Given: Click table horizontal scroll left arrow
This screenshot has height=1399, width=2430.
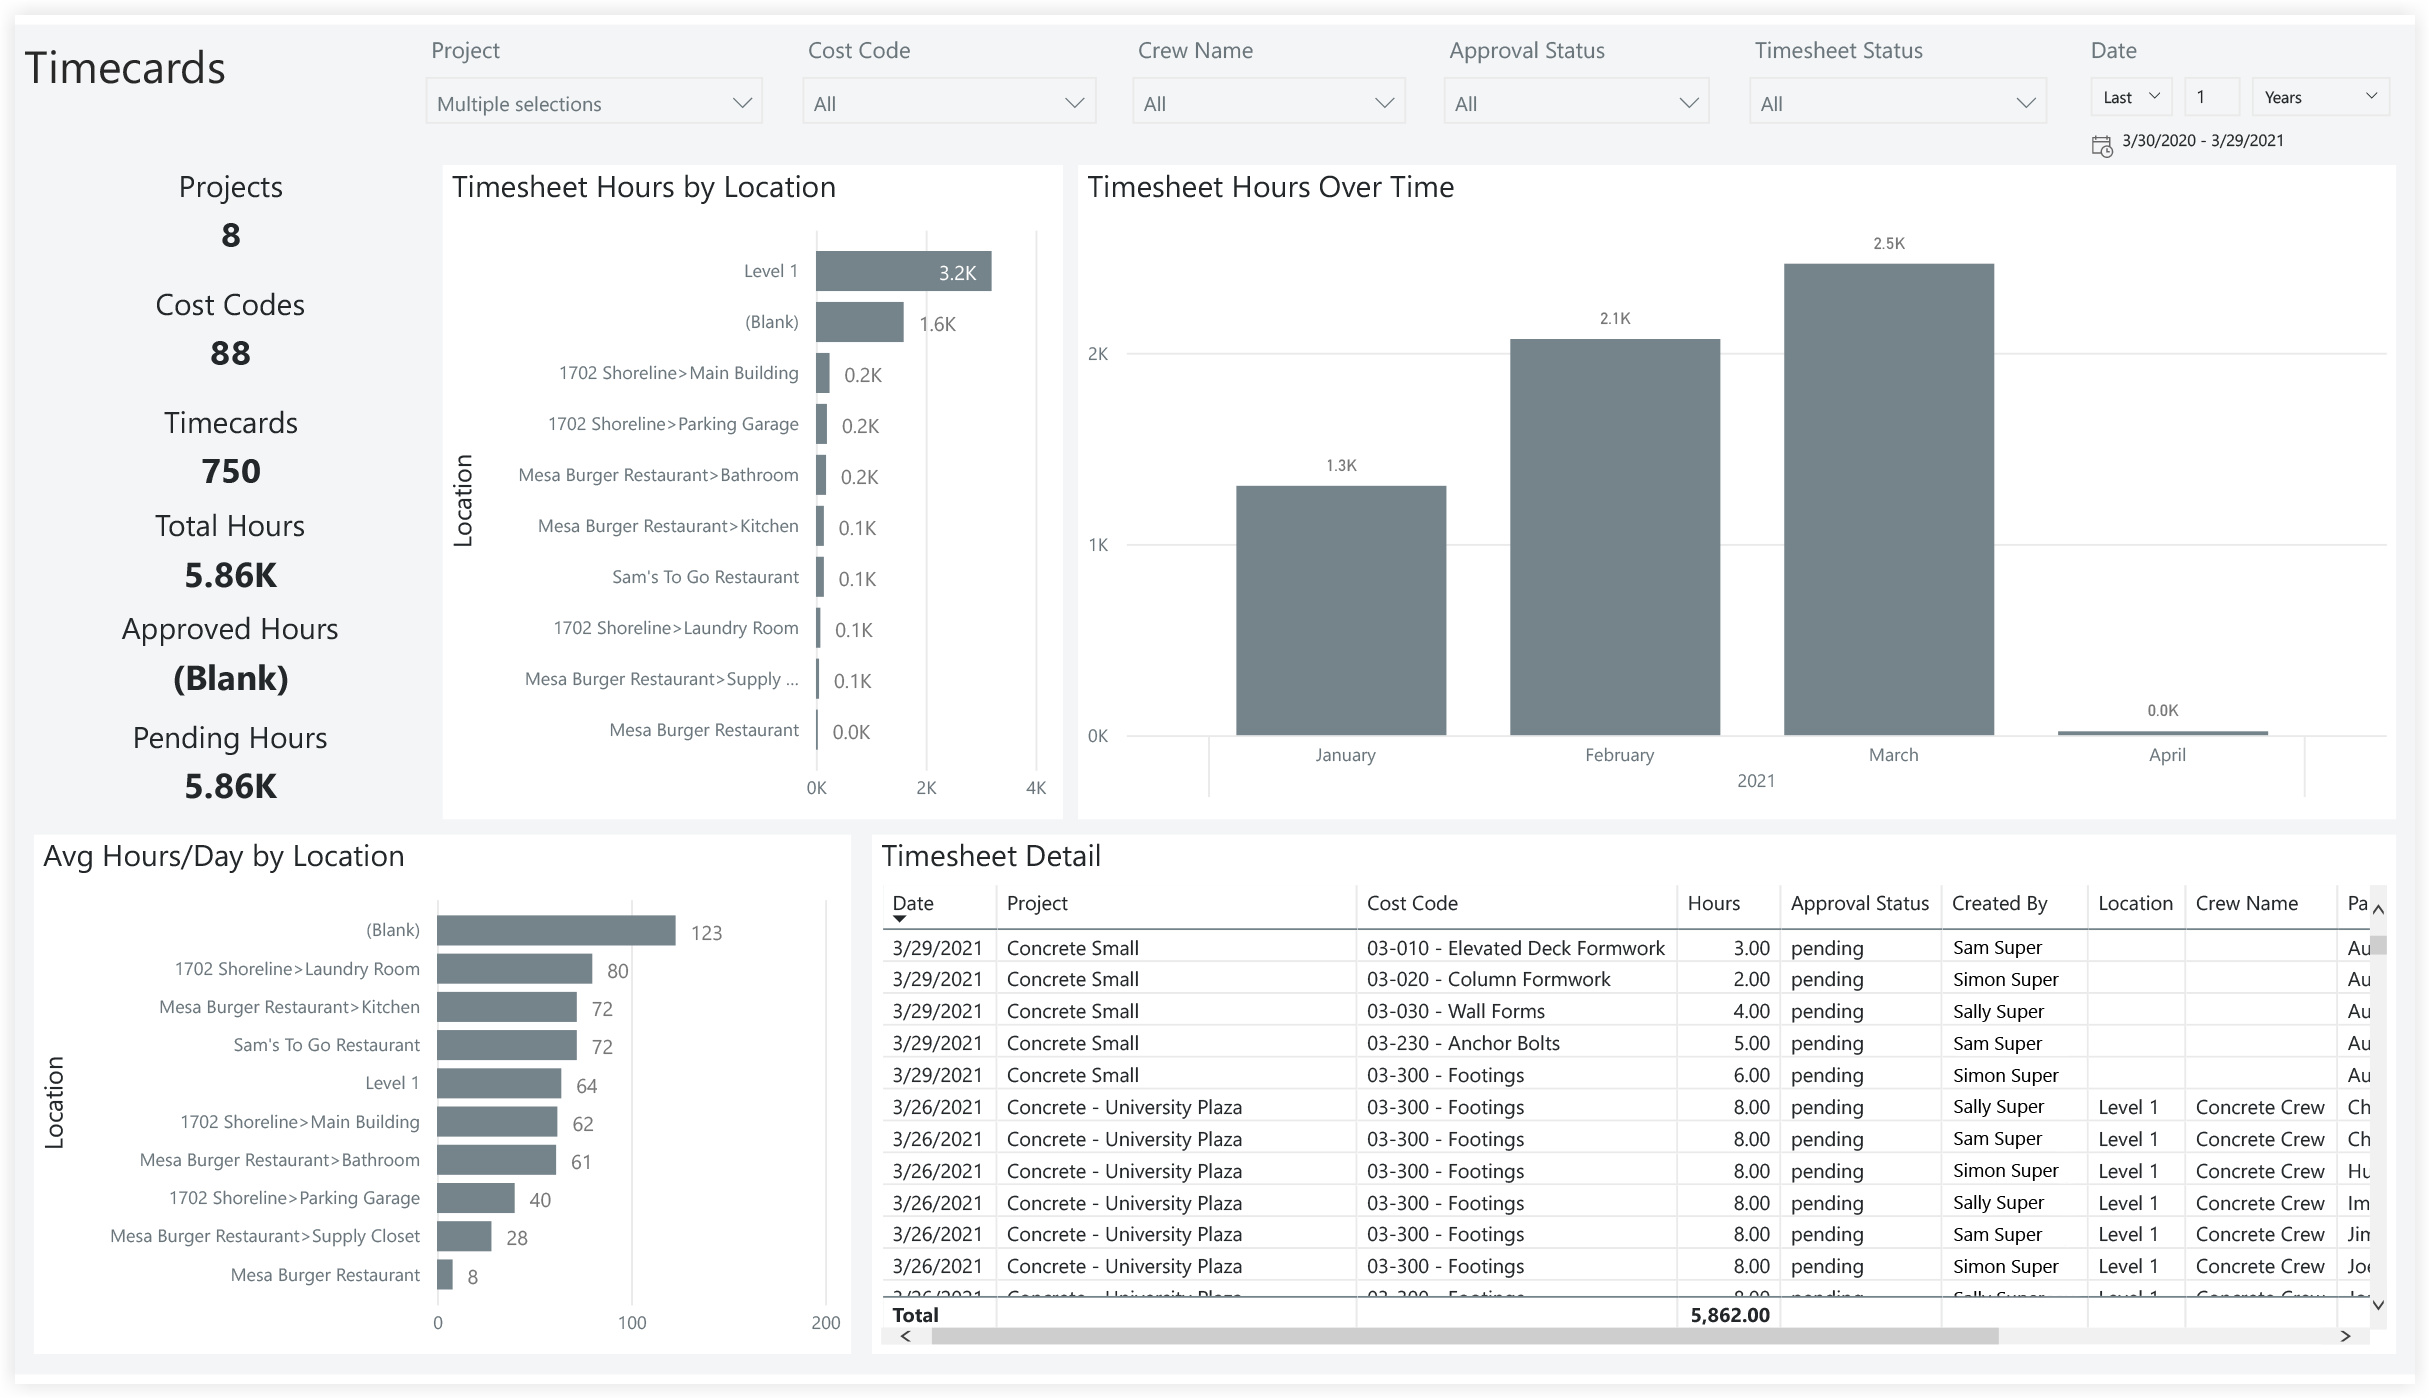Looking at the screenshot, I should coord(905,1336).
